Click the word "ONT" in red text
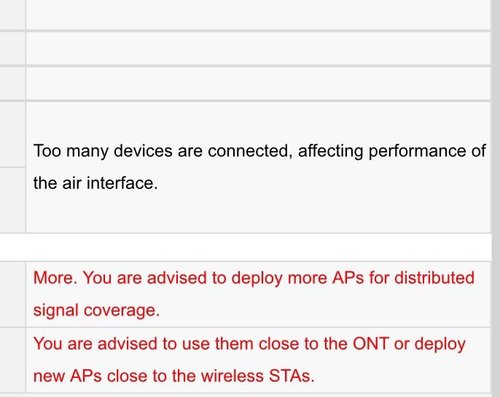The height and width of the screenshot is (397, 500). tap(371, 343)
